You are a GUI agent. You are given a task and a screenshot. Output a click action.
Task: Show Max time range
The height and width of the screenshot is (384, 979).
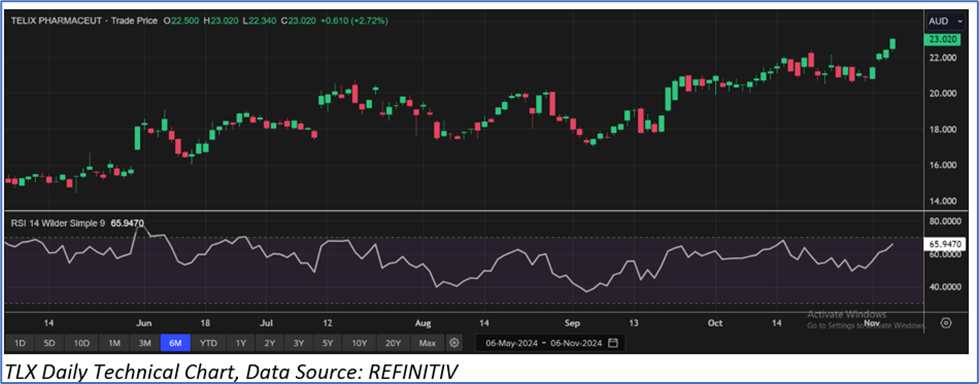tap(428, 343)
